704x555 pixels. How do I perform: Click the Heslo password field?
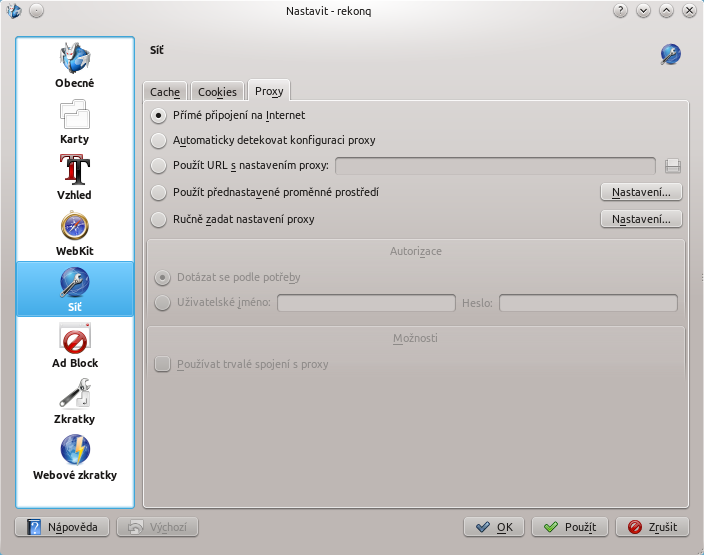[x=588, y=303]
